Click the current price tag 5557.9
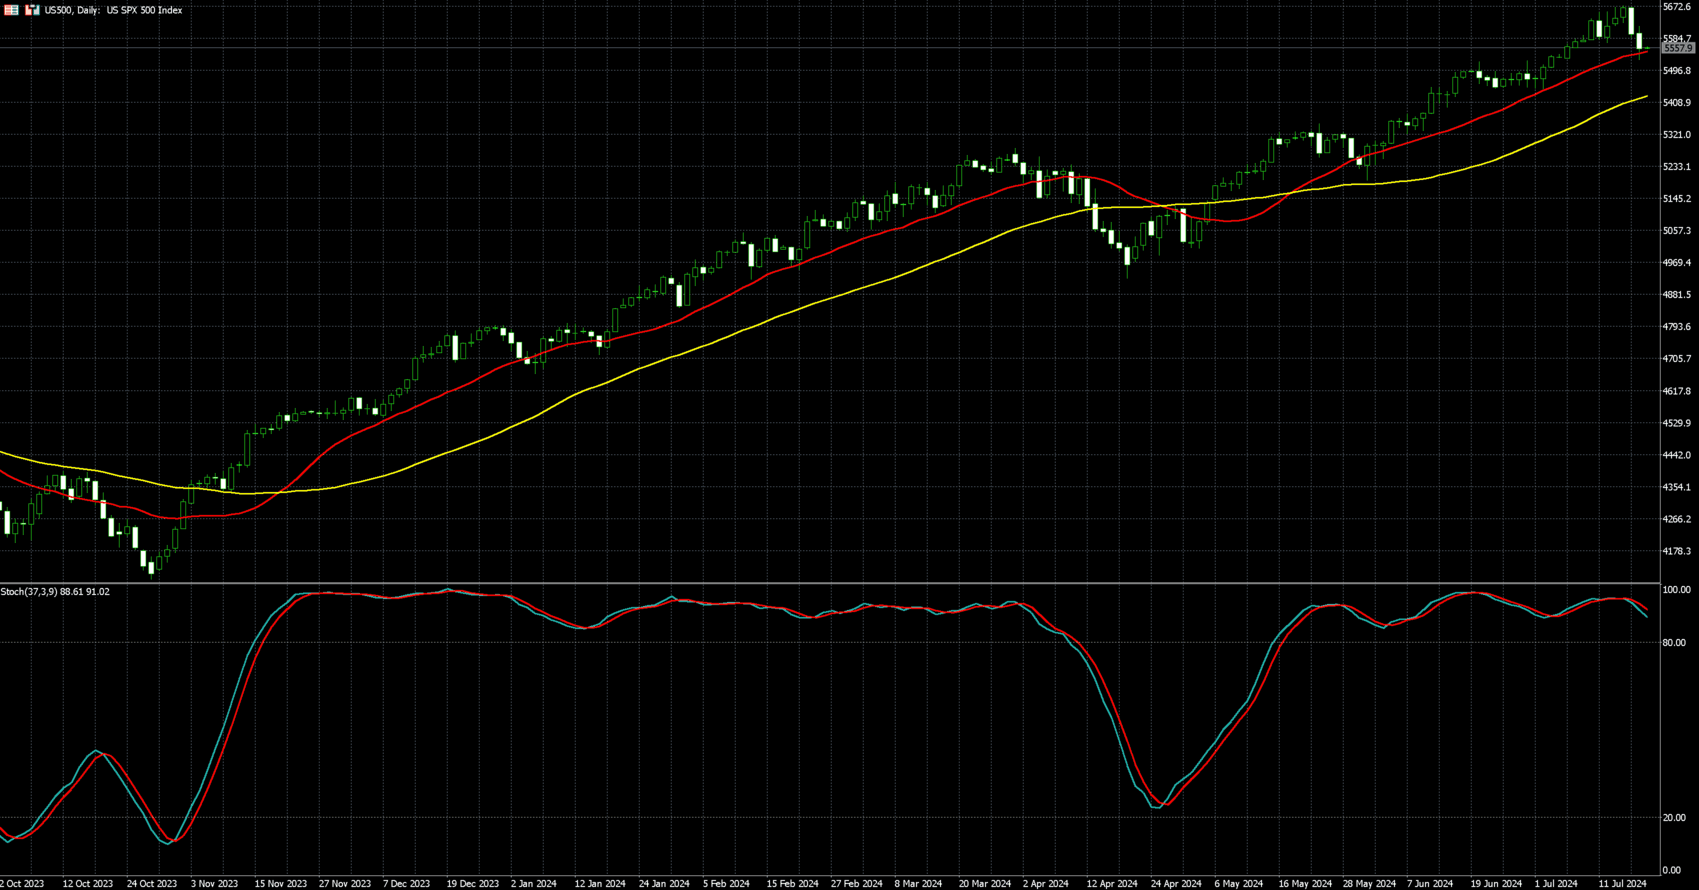1699x890 pixels. pos(1678,48)
